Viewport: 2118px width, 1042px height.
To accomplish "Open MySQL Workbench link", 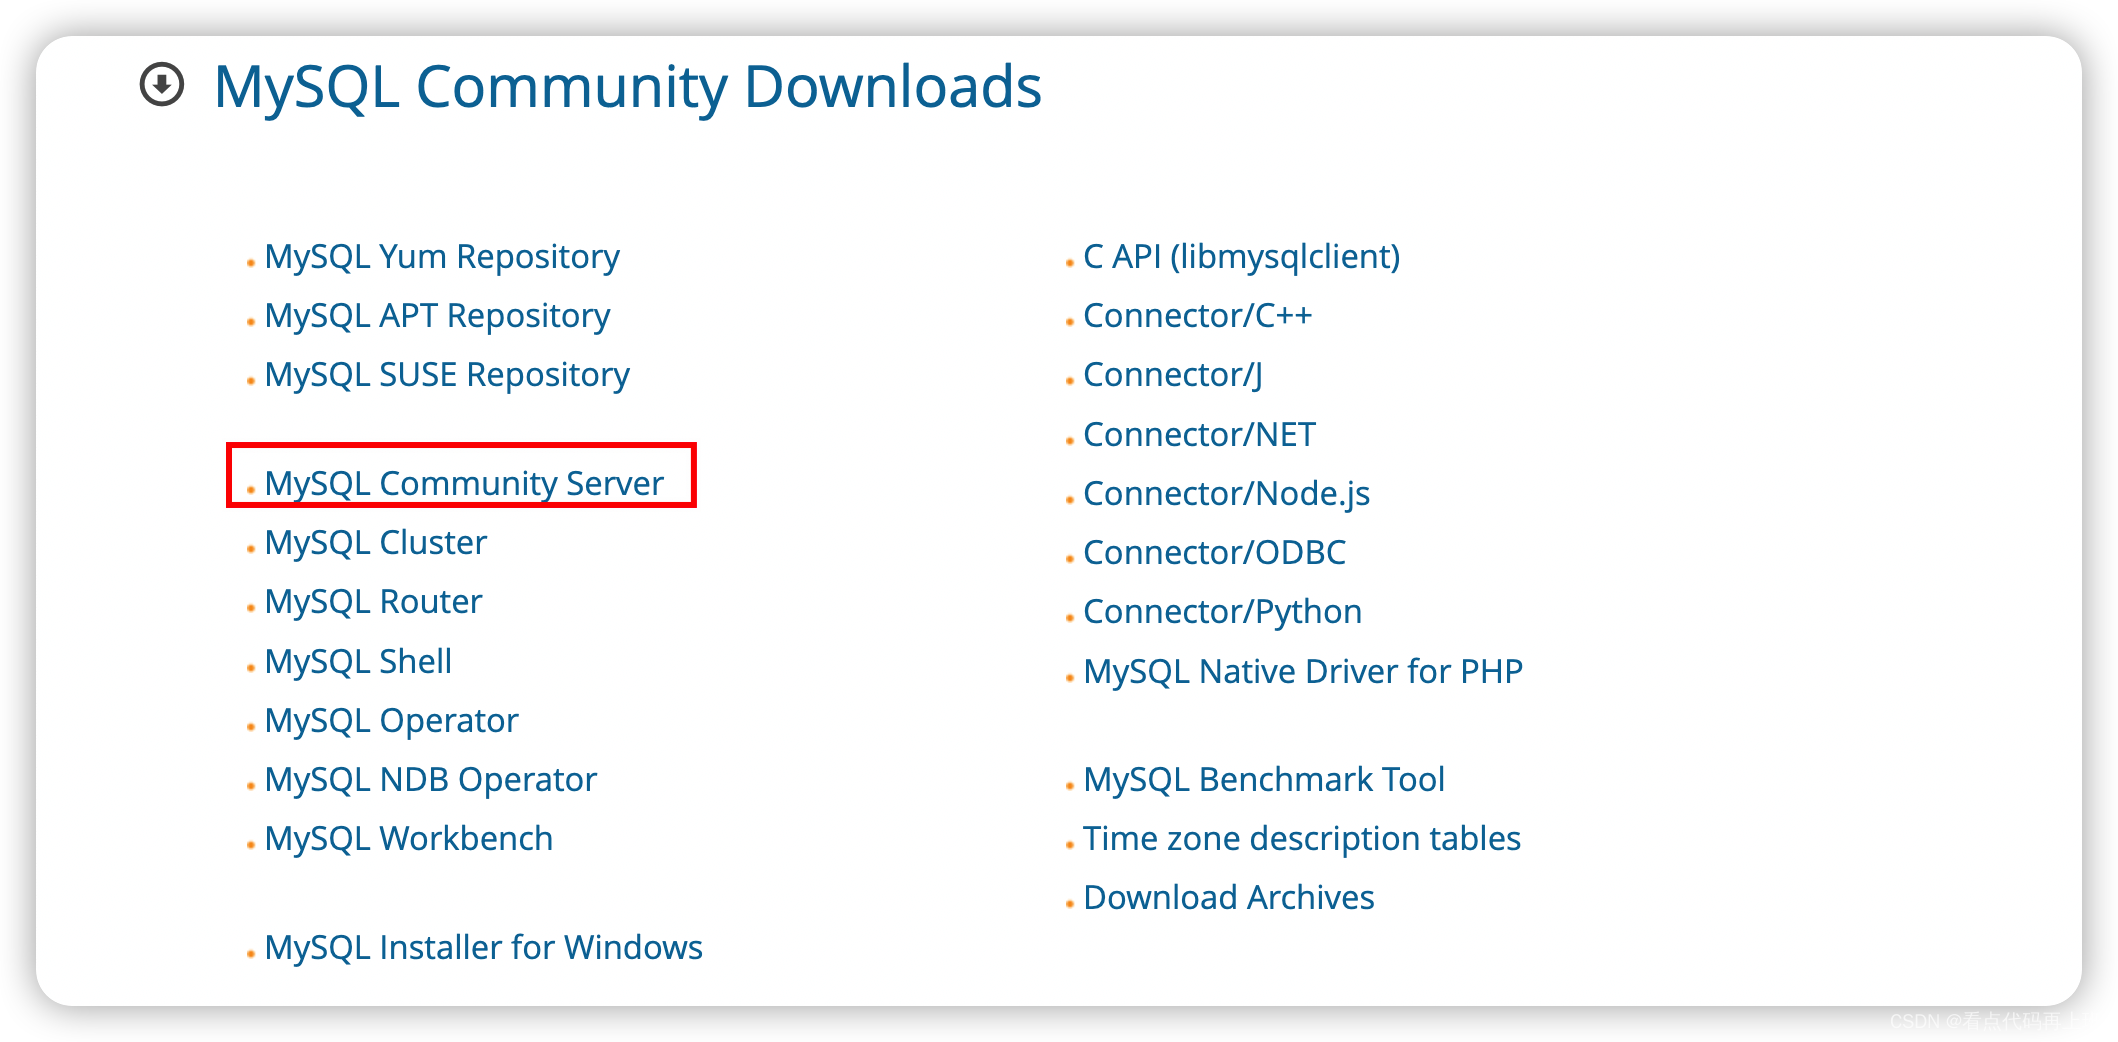I will [x=409, y=839].
